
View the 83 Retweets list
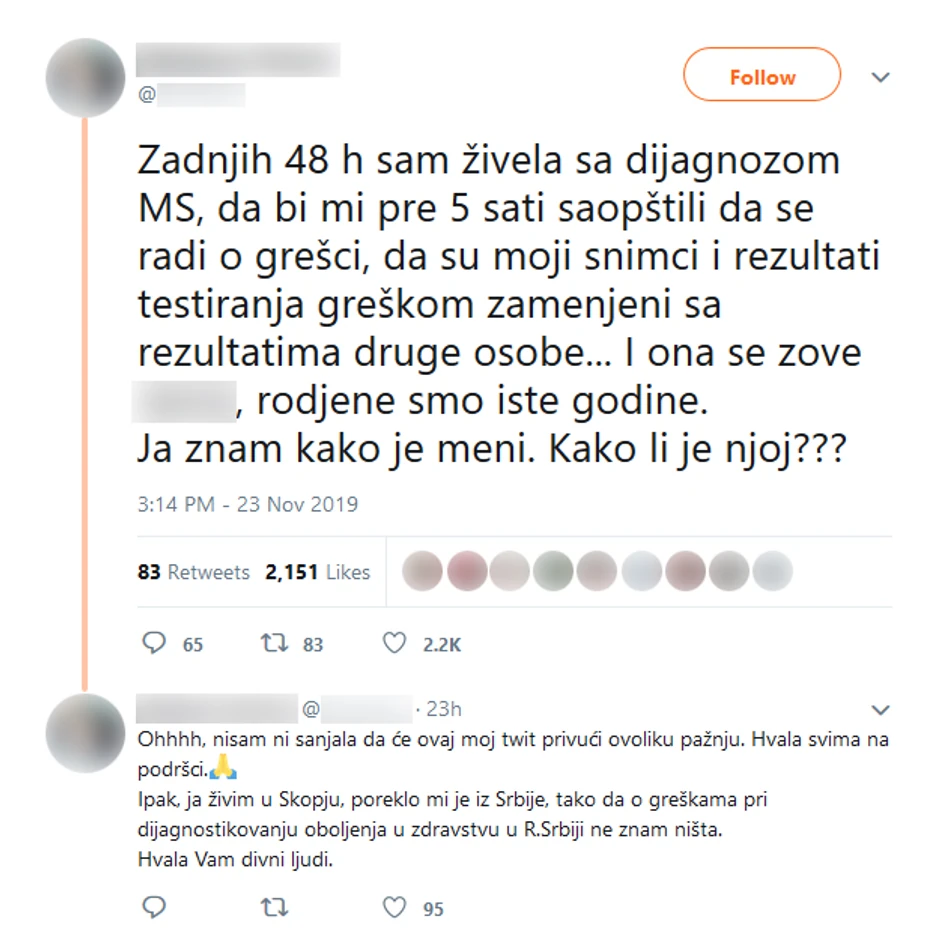(x=193, y=572)
